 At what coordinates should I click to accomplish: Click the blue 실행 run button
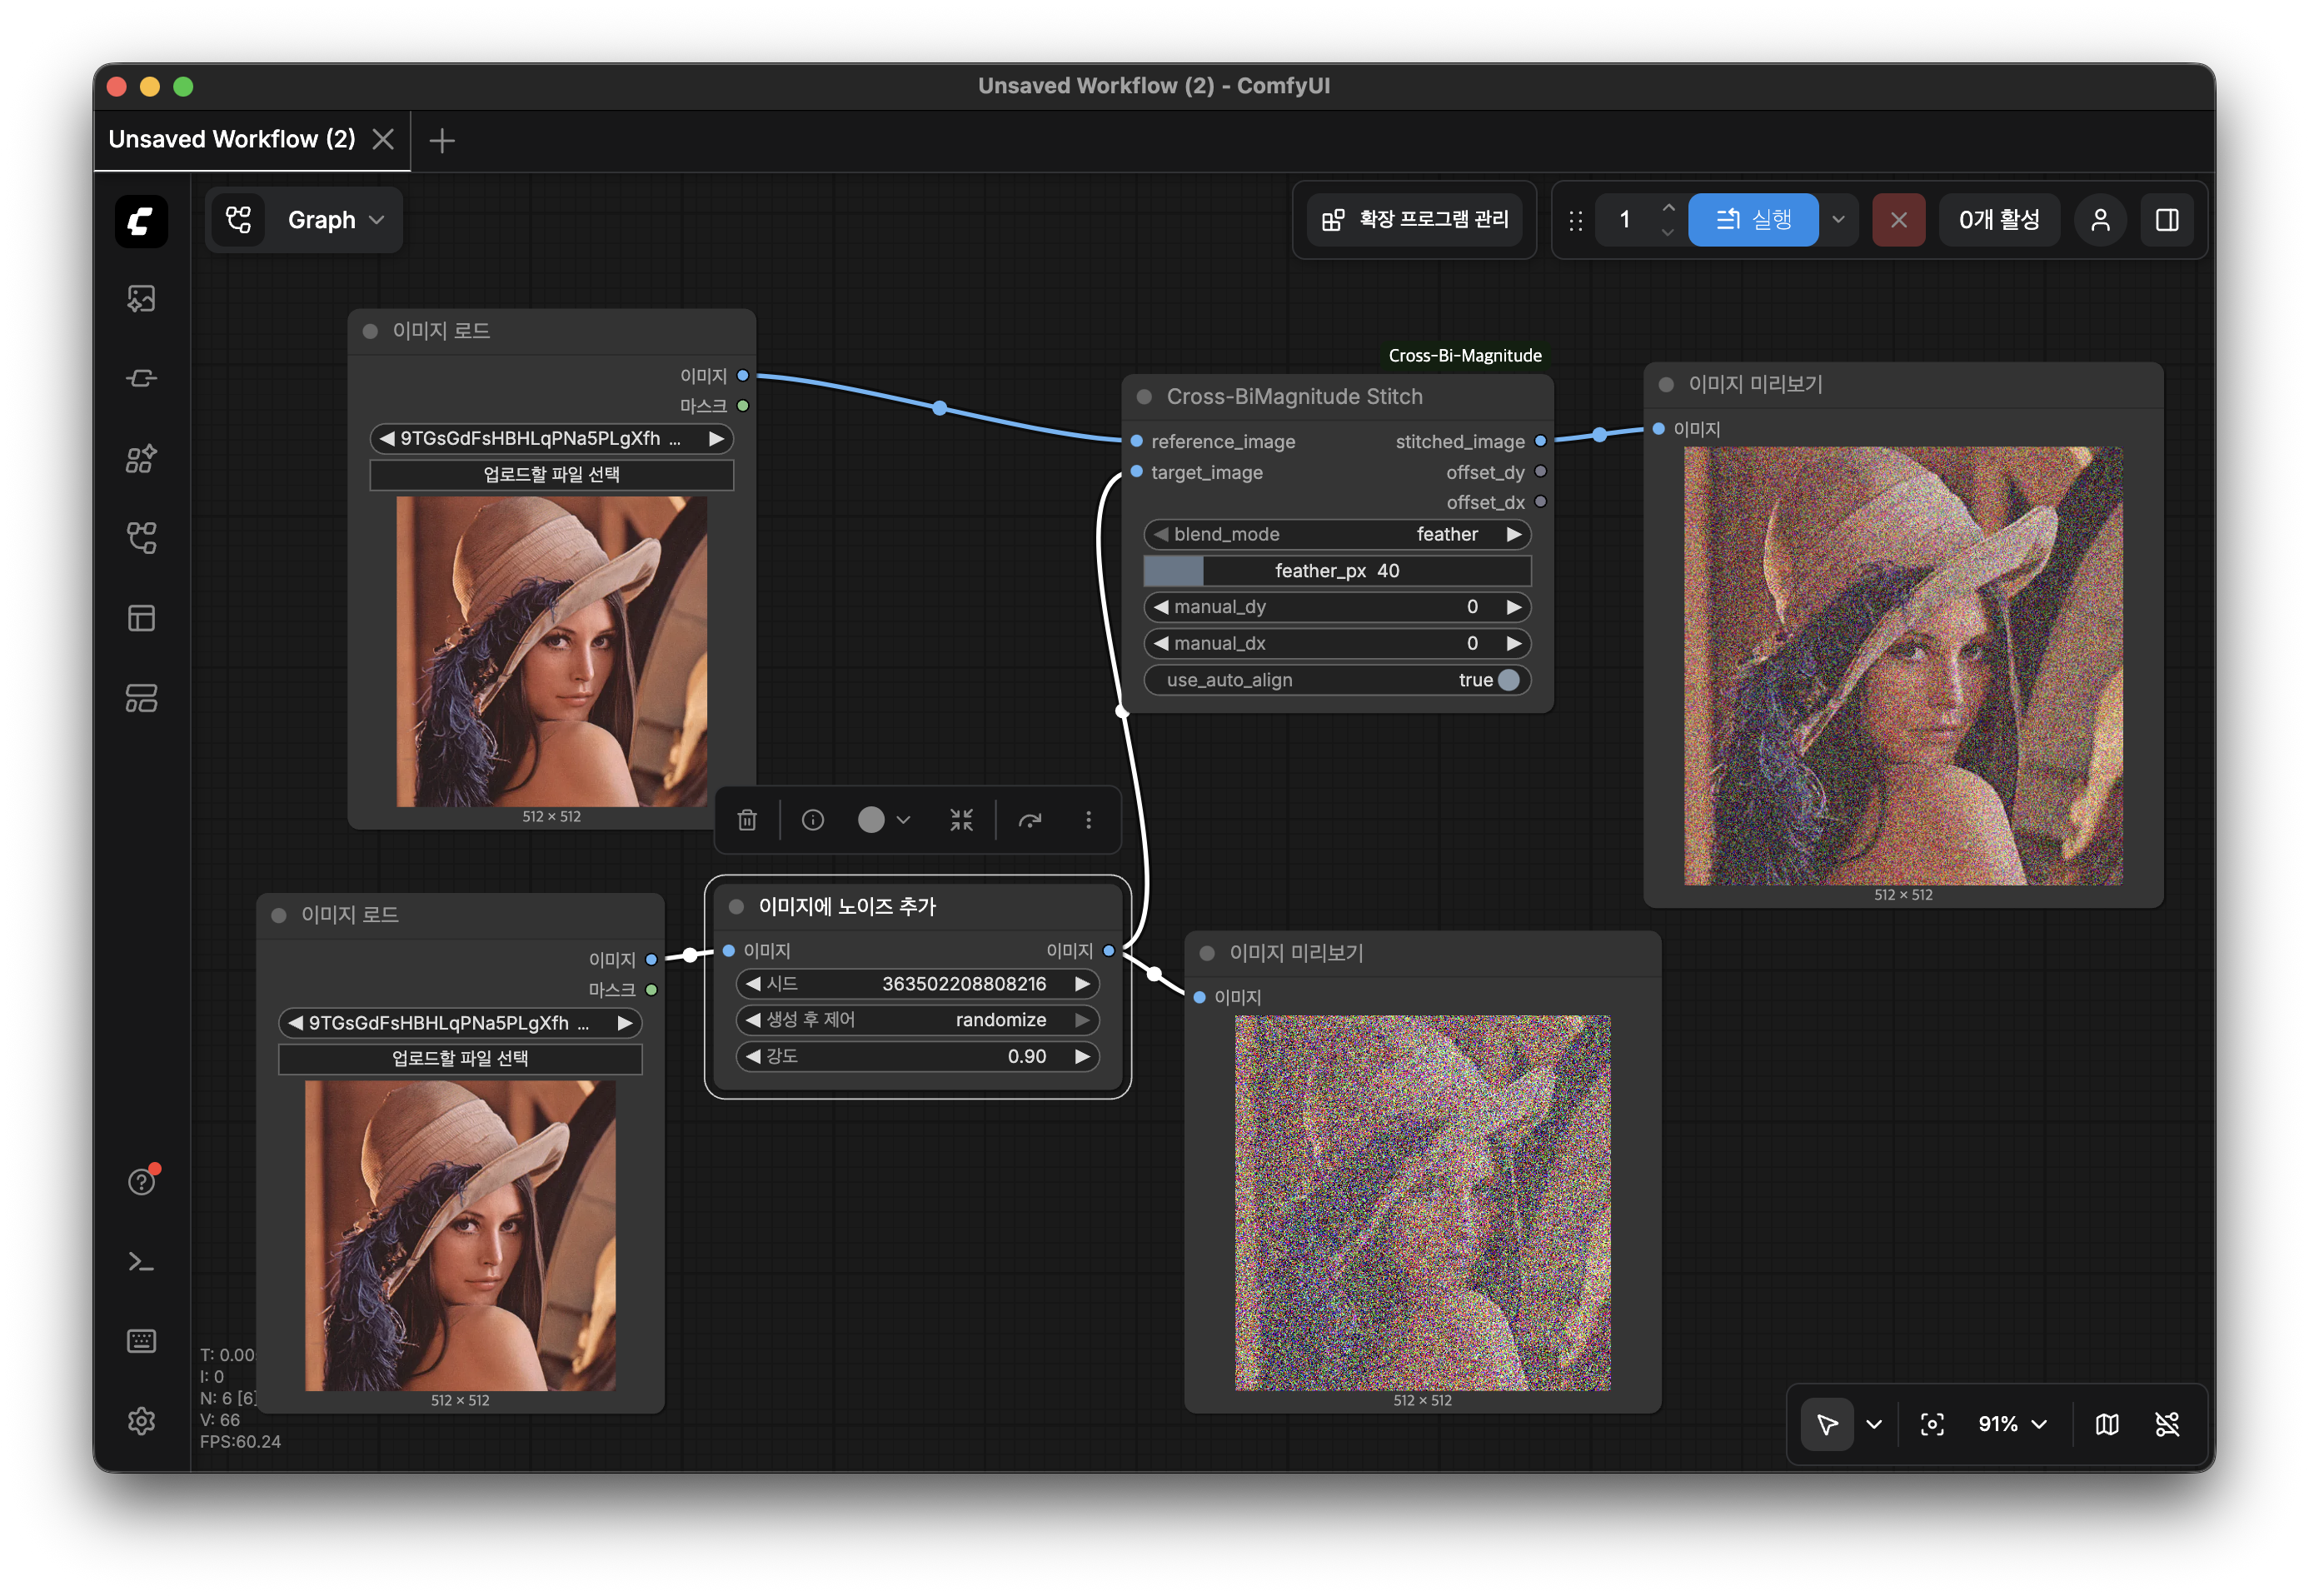pos(1753,220)
